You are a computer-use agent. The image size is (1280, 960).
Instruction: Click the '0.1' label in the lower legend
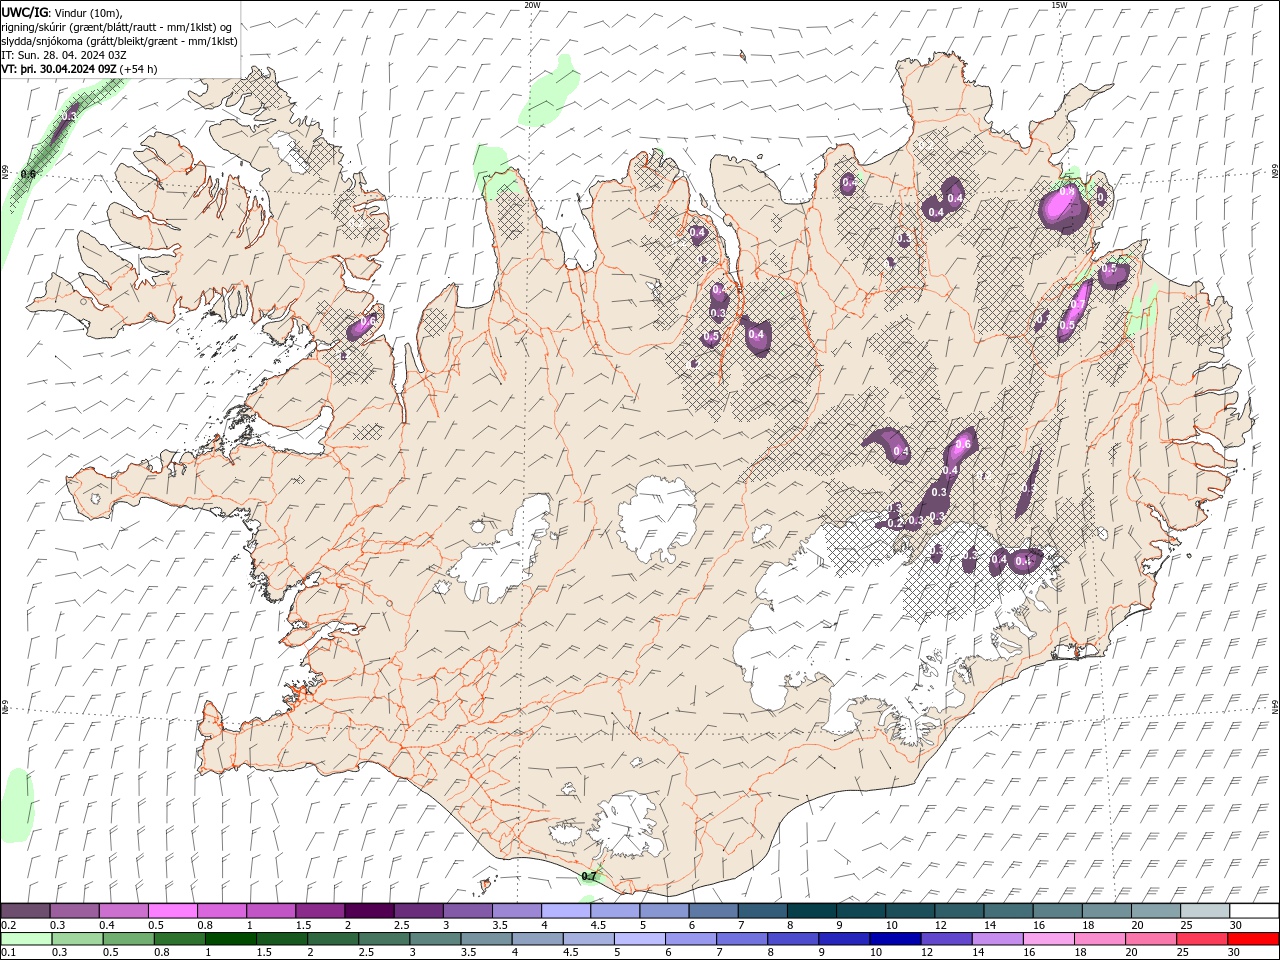click(8, 953)
